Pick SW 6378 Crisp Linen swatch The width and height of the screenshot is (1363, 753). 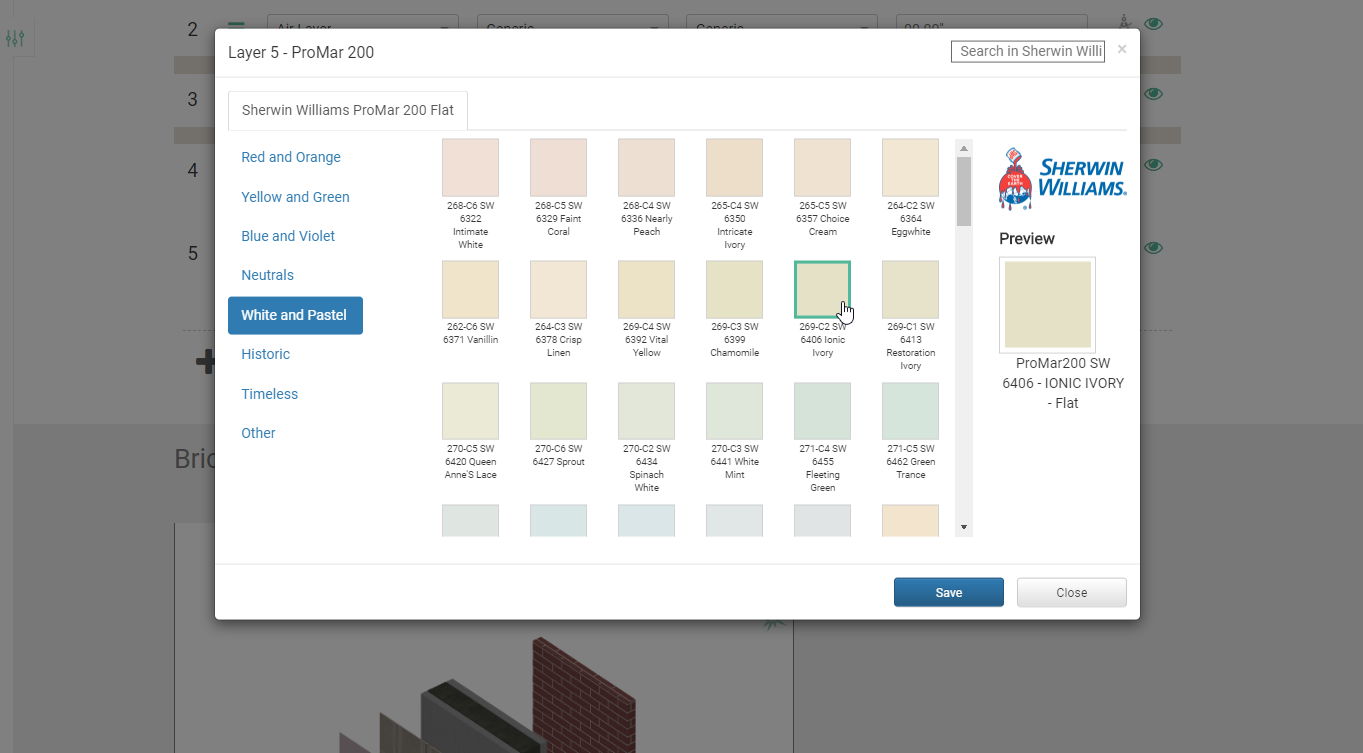tap(558, 289)
